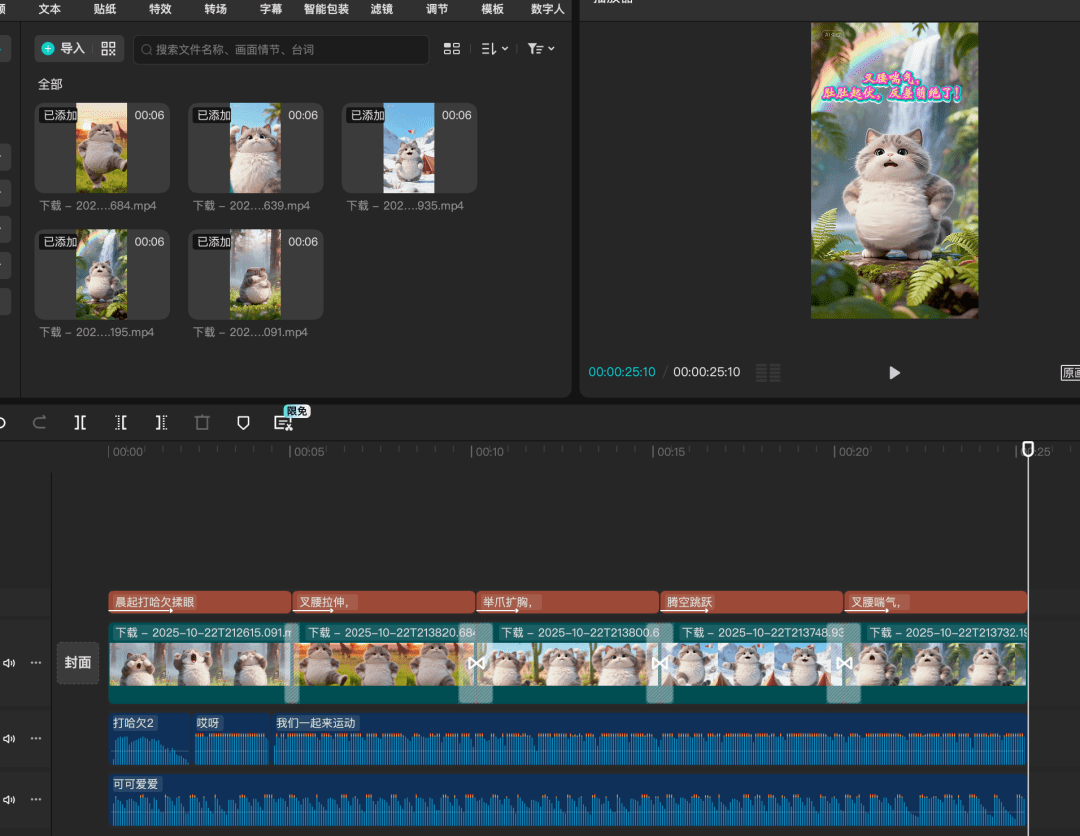The height and width of the screenshot is (836, 1080).
Task: Click the delete-right trim icon
Action: (161, 423)
